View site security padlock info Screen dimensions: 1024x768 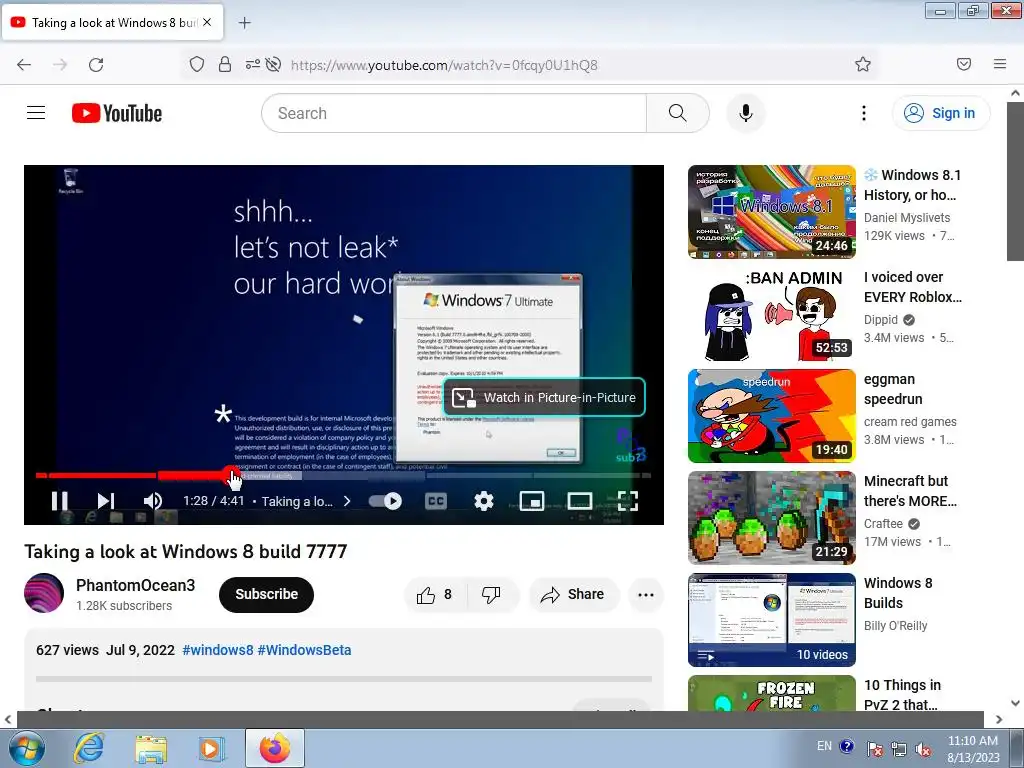[x=225, y=64]
